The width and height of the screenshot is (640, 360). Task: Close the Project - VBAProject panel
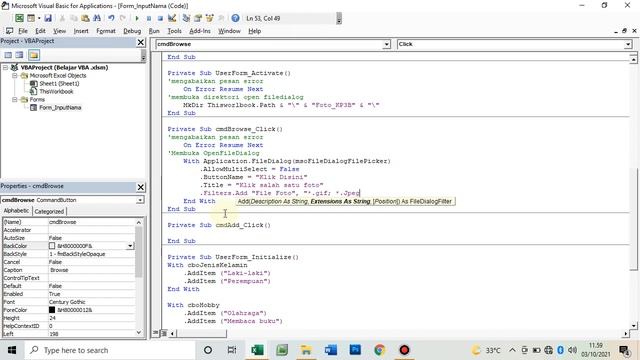click(x=140, y=42)
